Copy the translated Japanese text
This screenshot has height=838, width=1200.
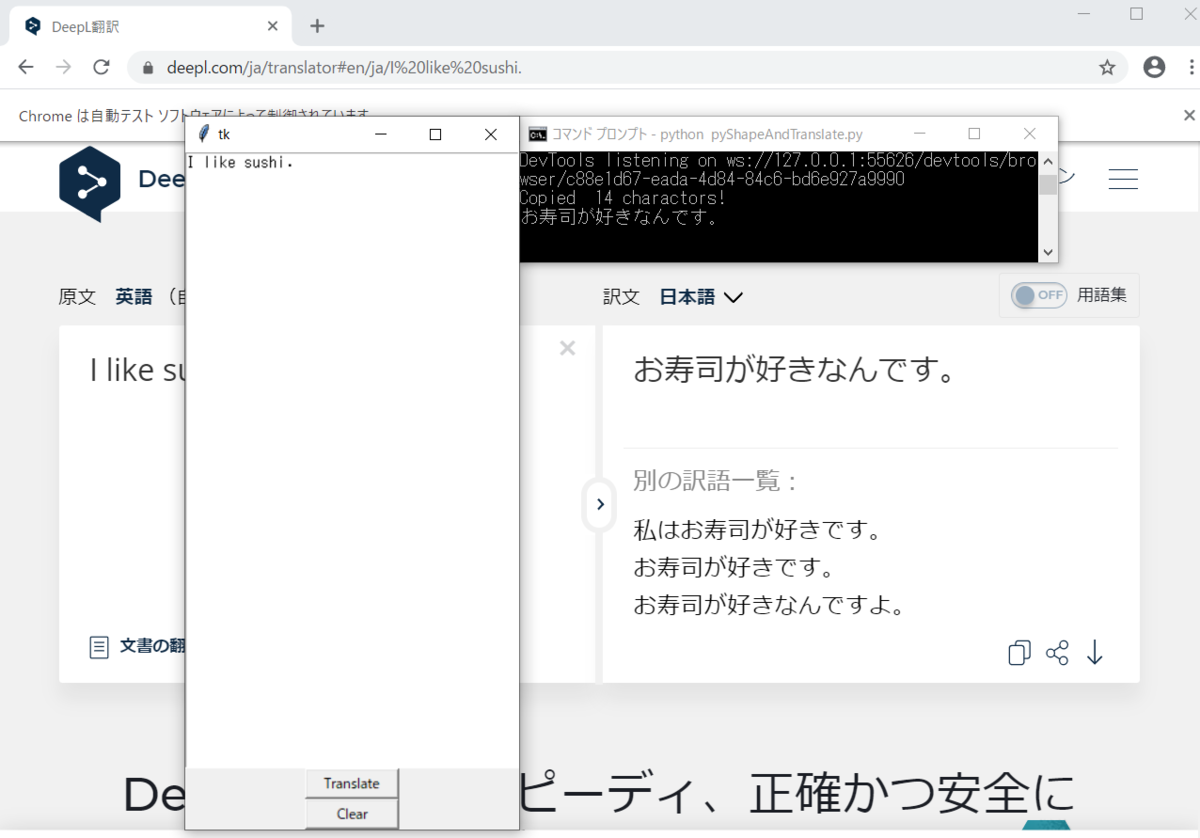click(1018, 652)
